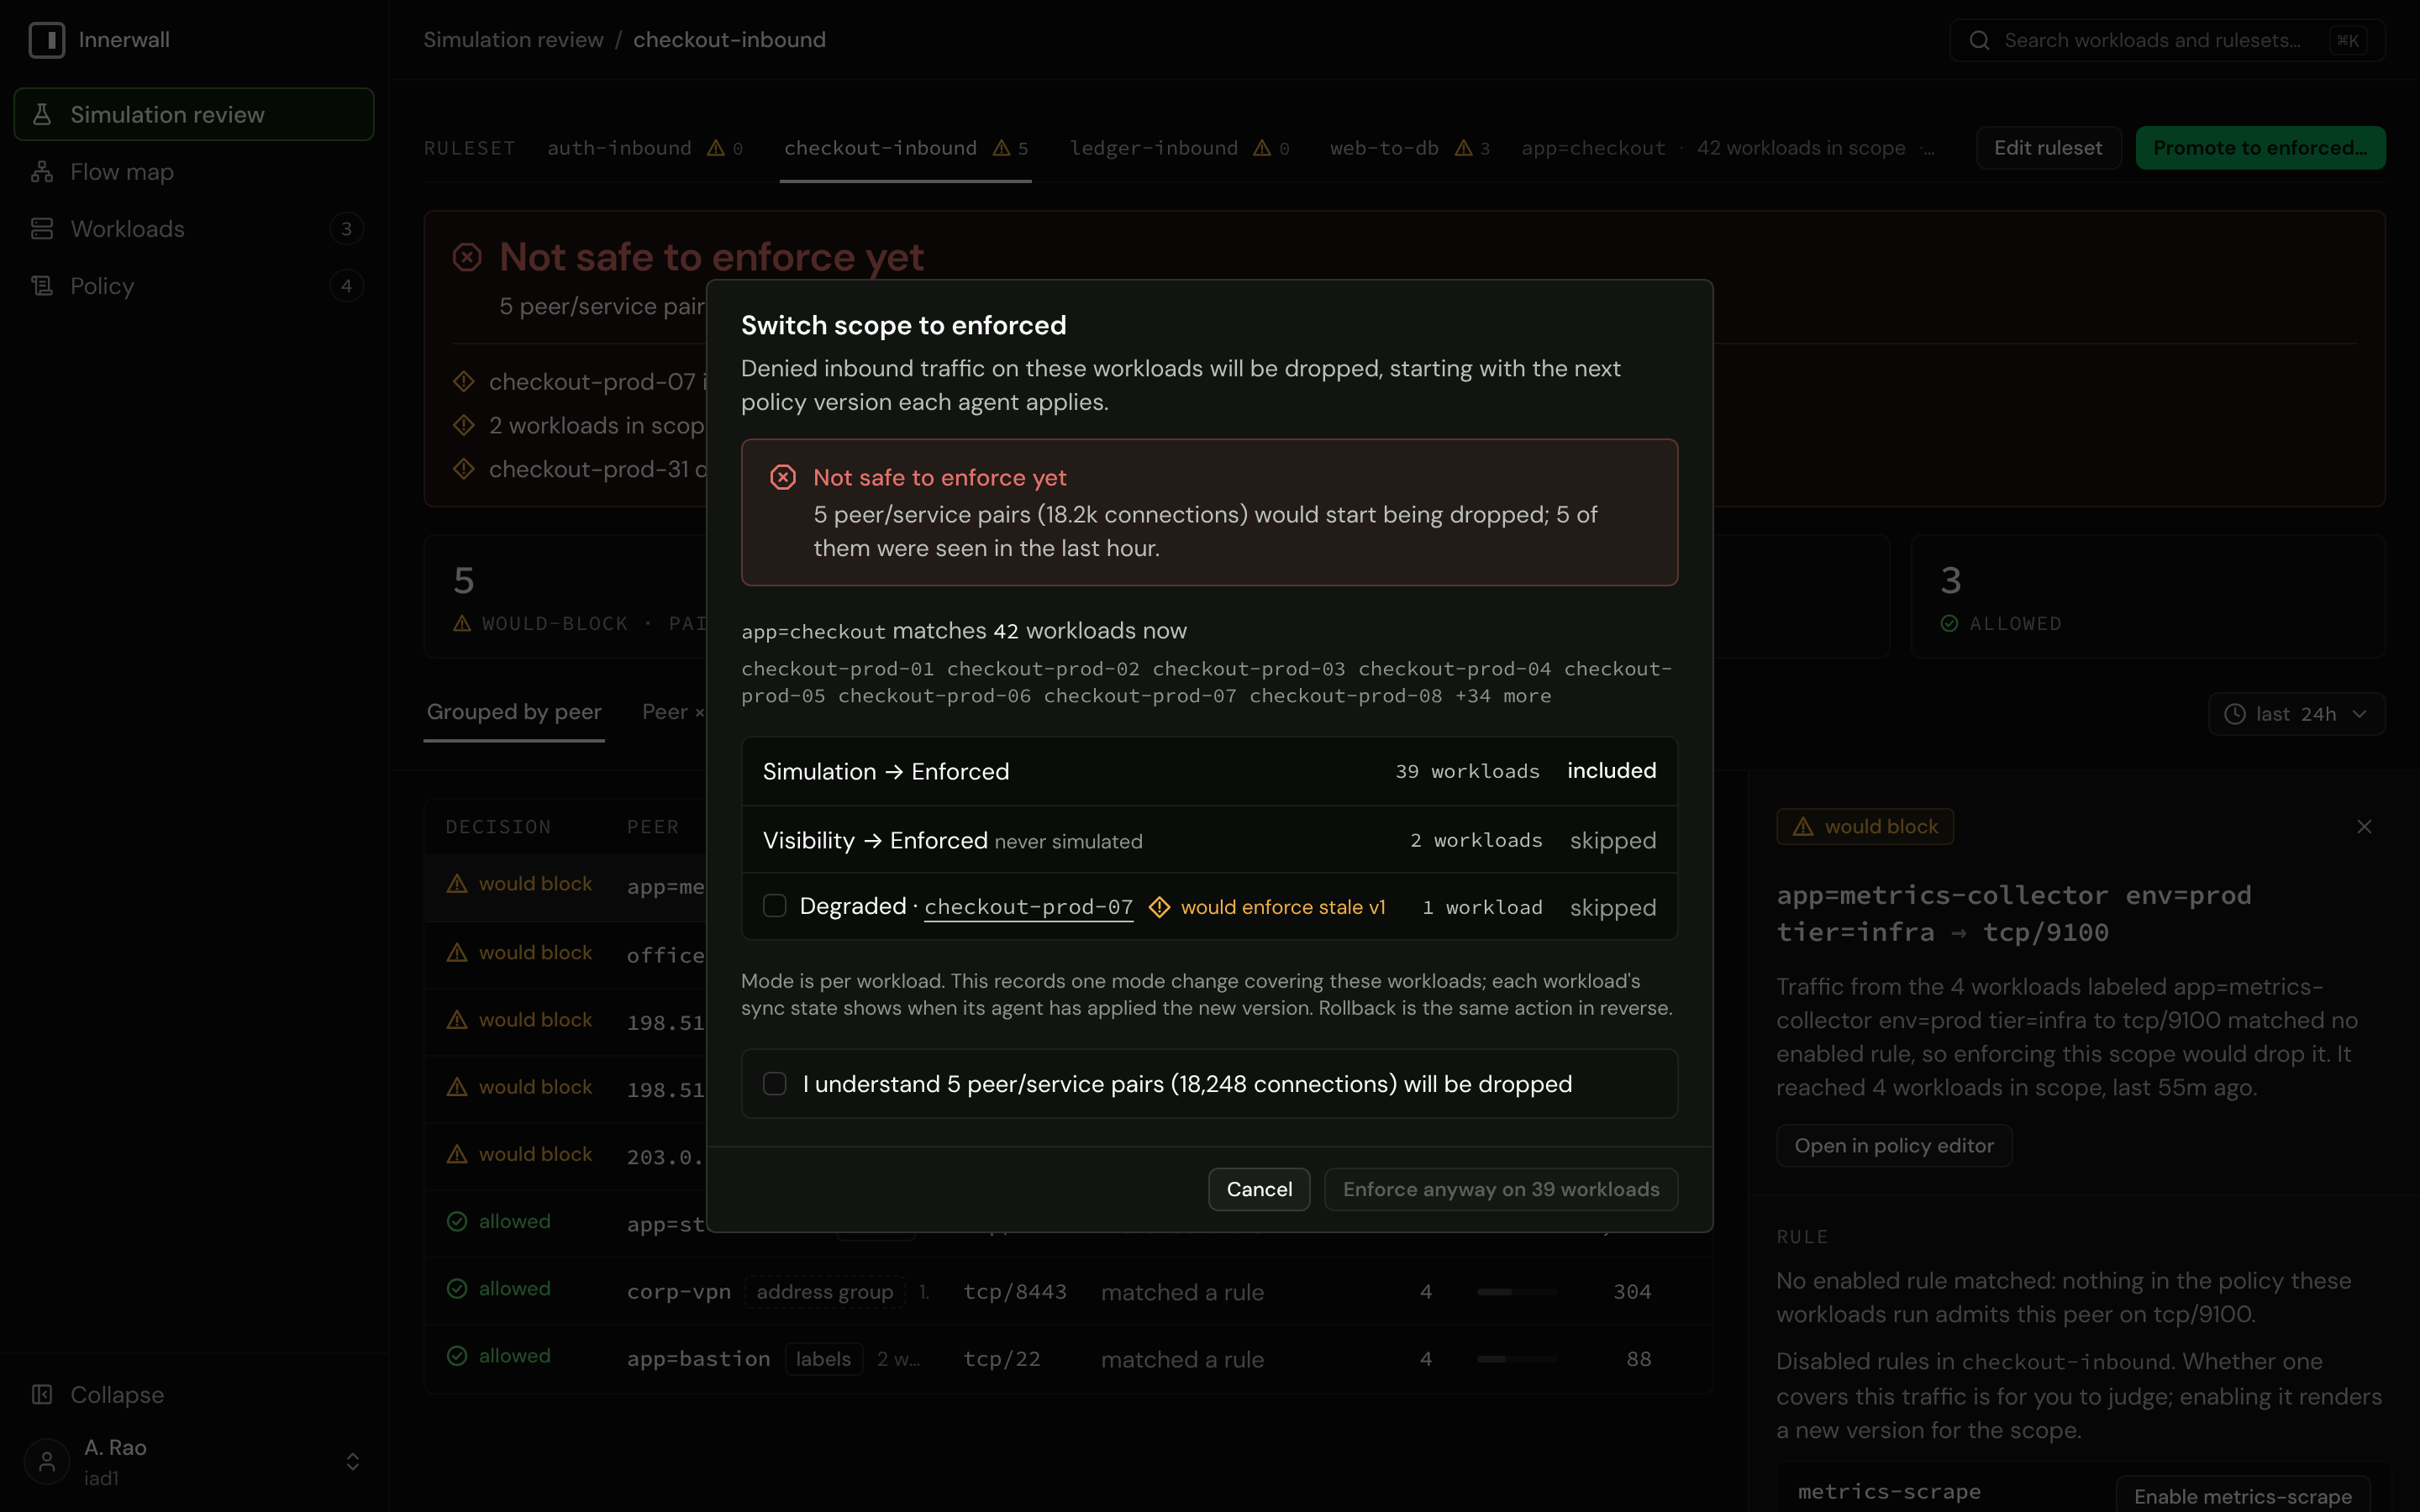Click the +34 more workloads text
The image size is (2420, 1512).
click(x=1502, y=696)
